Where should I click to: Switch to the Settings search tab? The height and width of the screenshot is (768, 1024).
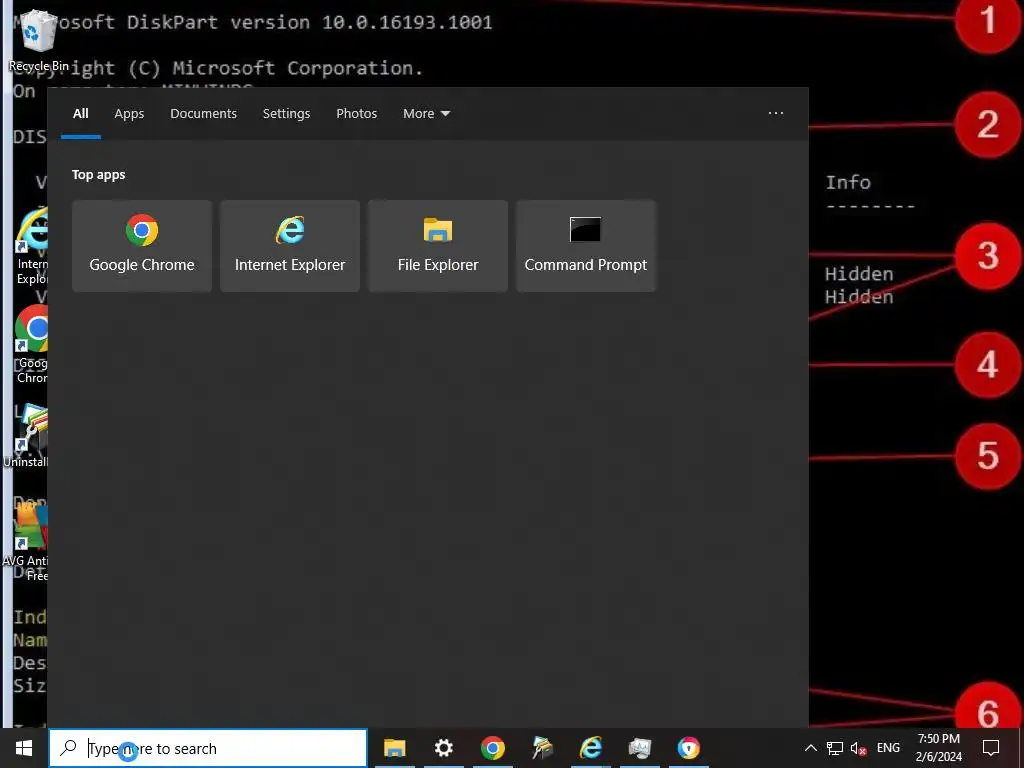[x=287, y=114]
